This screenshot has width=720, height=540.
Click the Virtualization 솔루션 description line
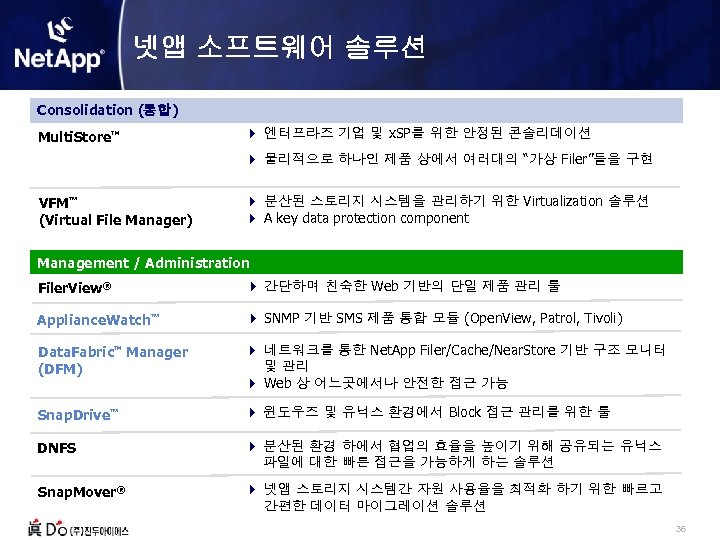click(456, 201)
